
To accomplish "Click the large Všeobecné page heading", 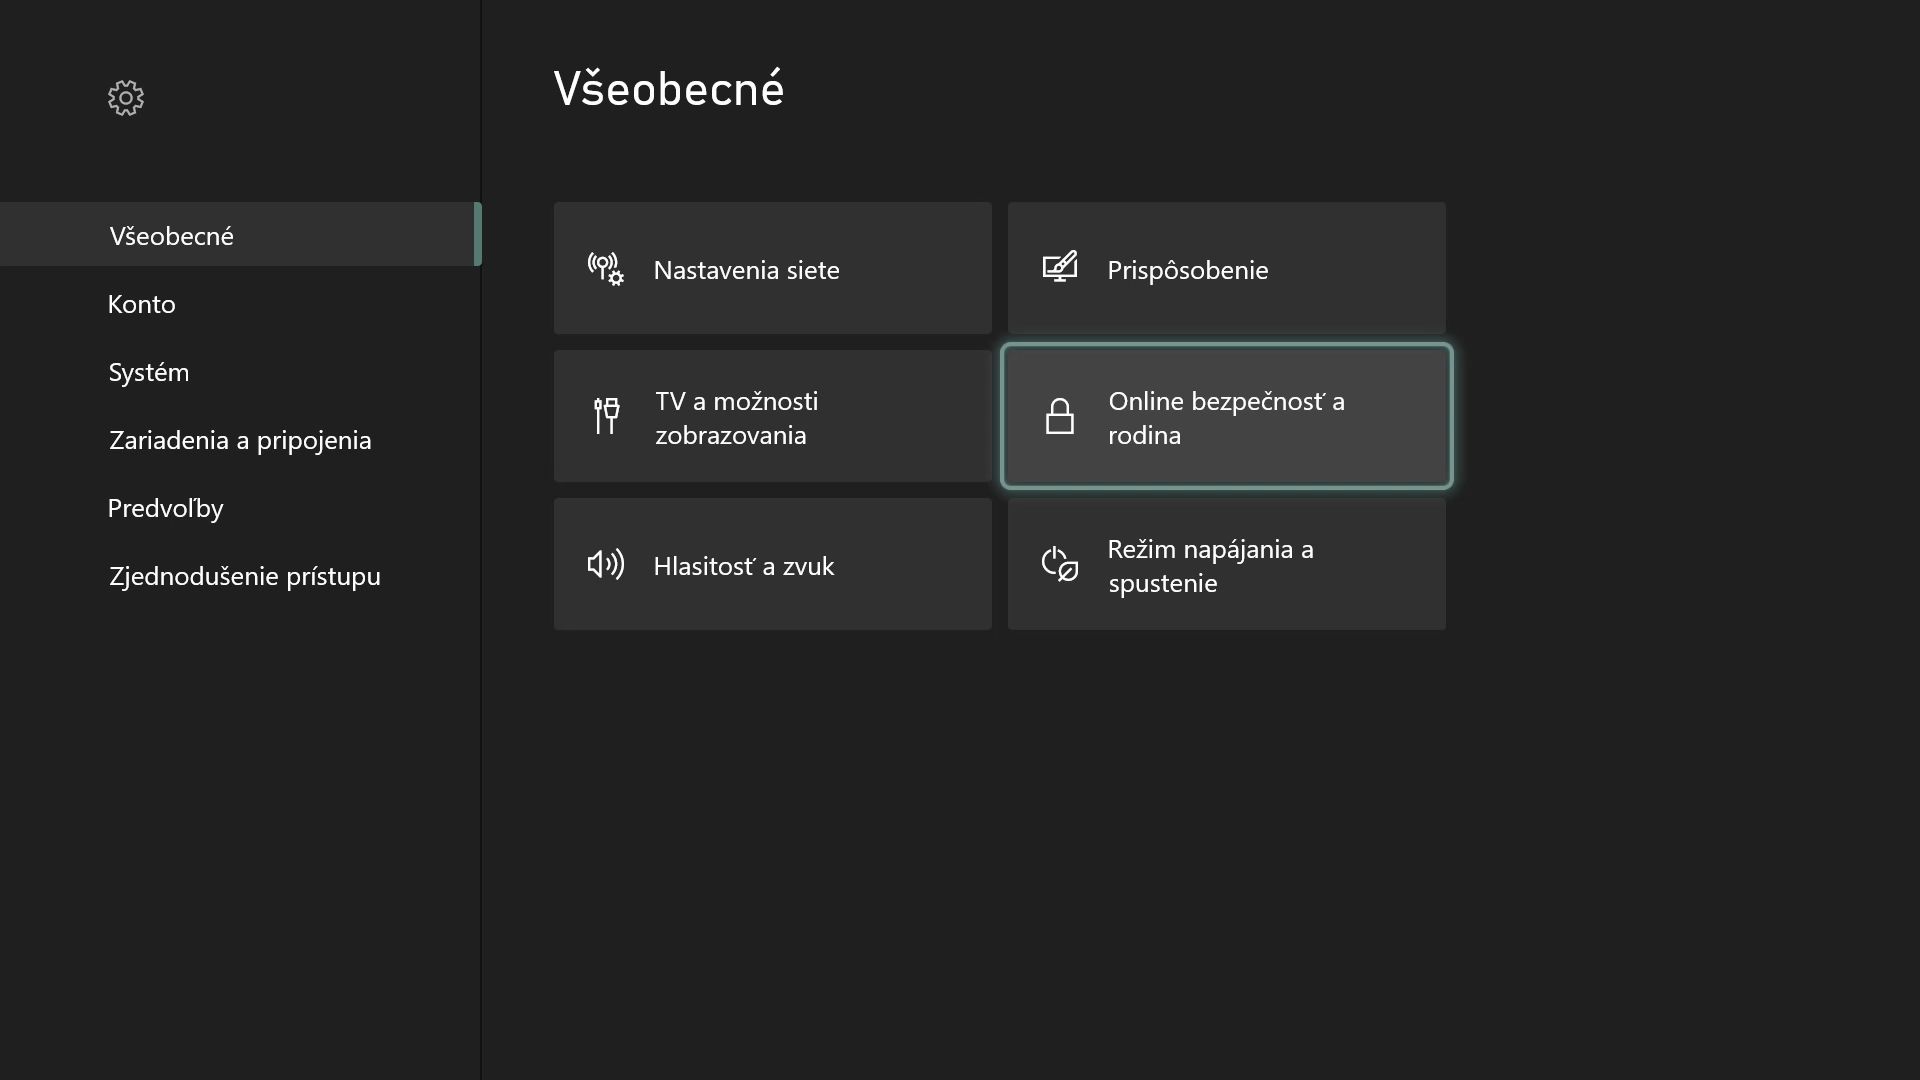I will (669, 88).
